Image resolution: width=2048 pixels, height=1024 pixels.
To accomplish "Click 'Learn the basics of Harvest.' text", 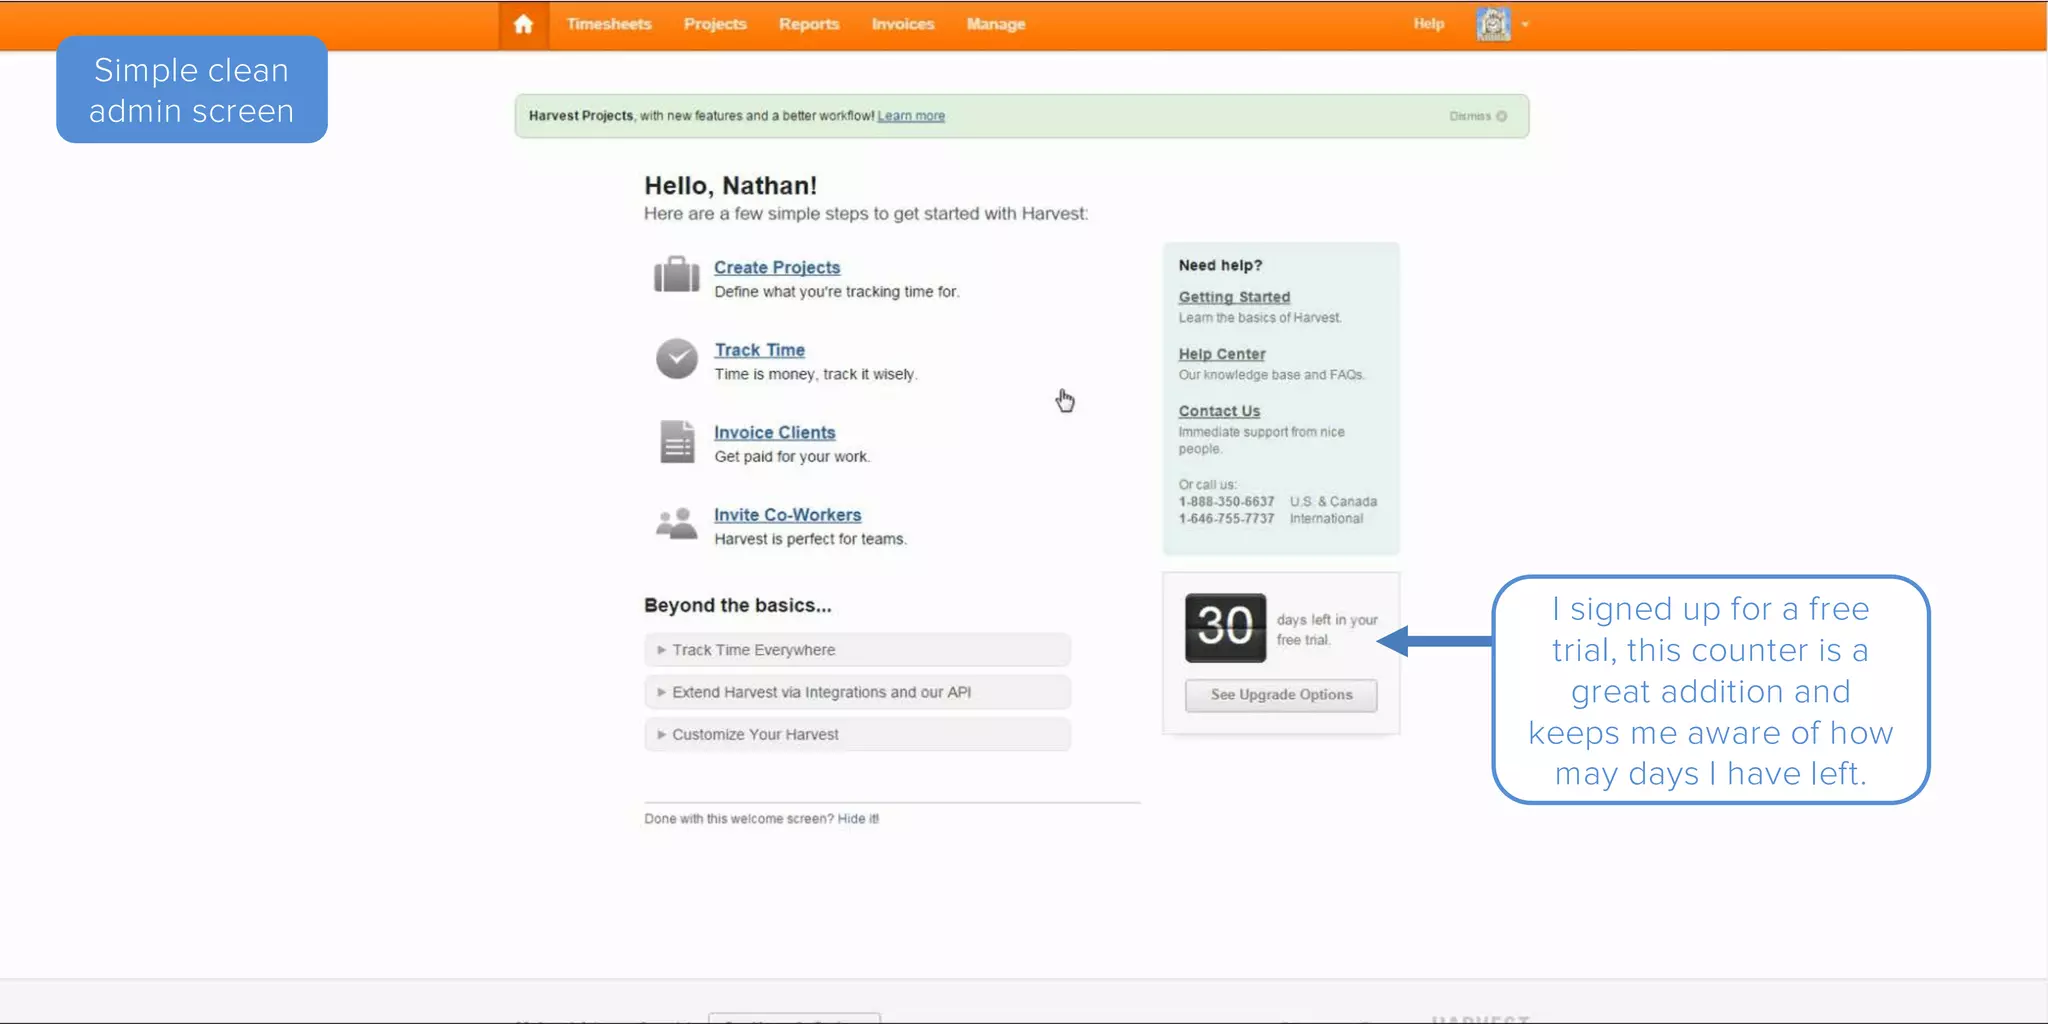I will (x=1260, y=318).
